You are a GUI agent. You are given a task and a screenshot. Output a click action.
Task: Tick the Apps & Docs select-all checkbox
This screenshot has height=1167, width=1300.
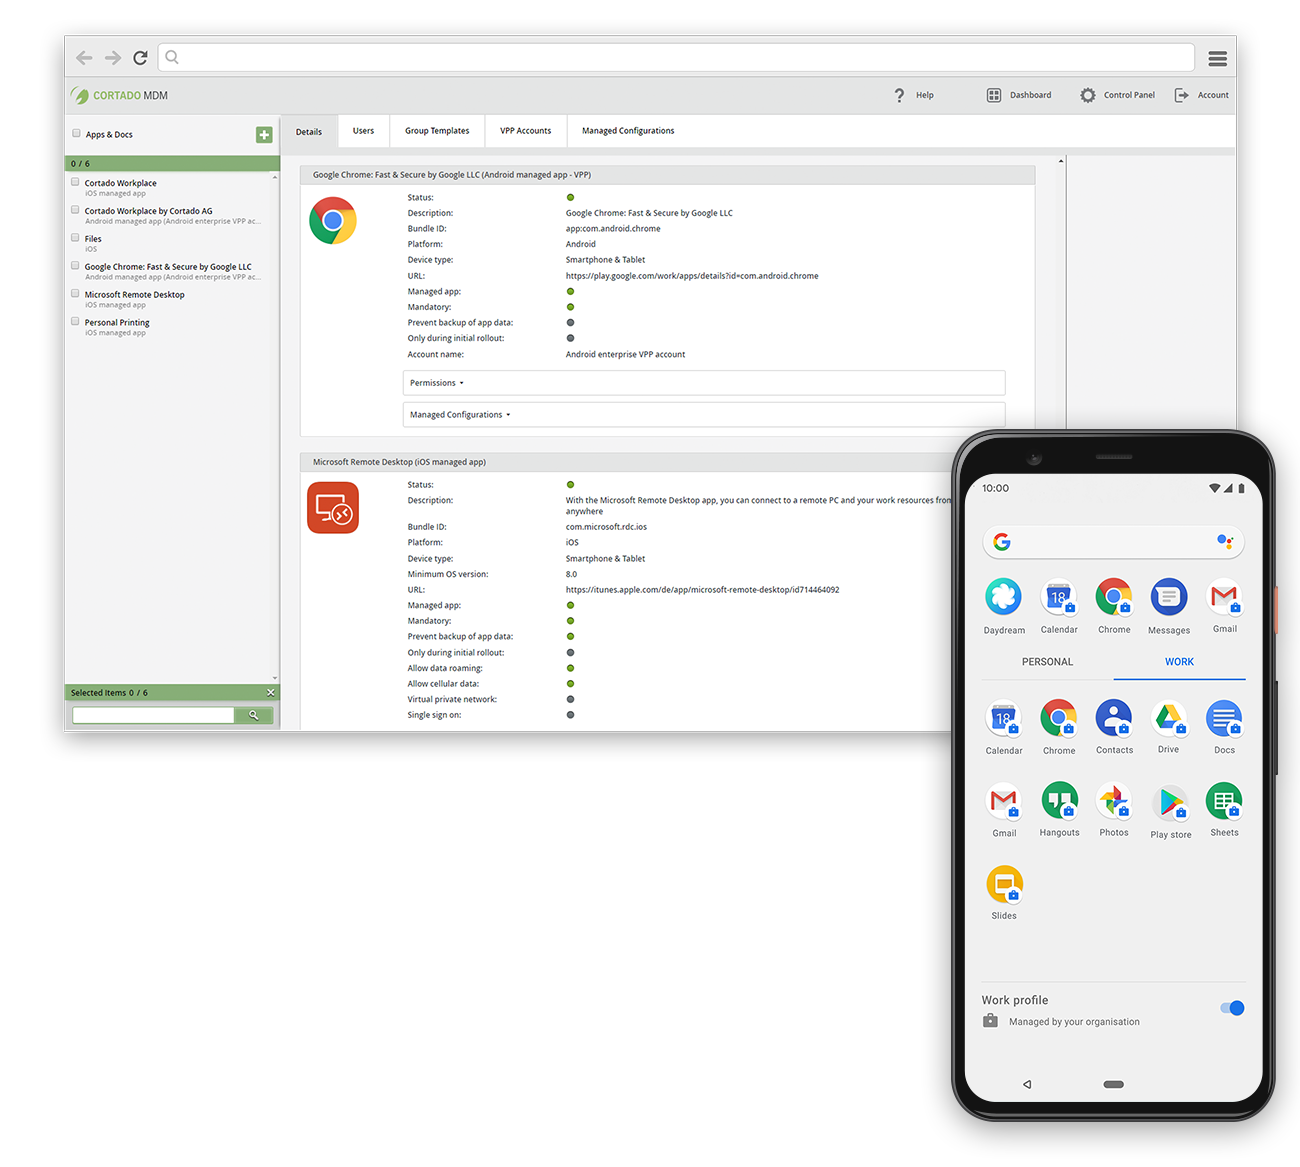pos(76,133)
